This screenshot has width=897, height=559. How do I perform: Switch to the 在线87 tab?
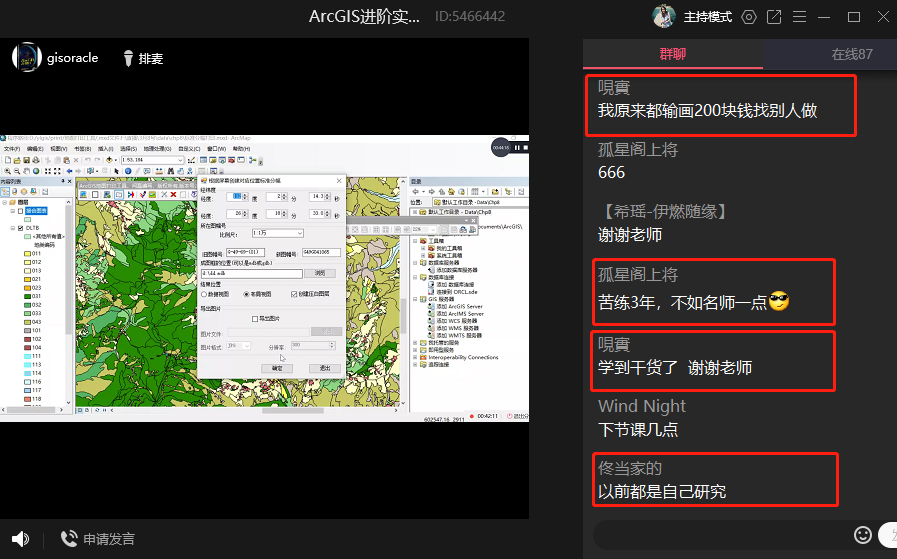852,54
